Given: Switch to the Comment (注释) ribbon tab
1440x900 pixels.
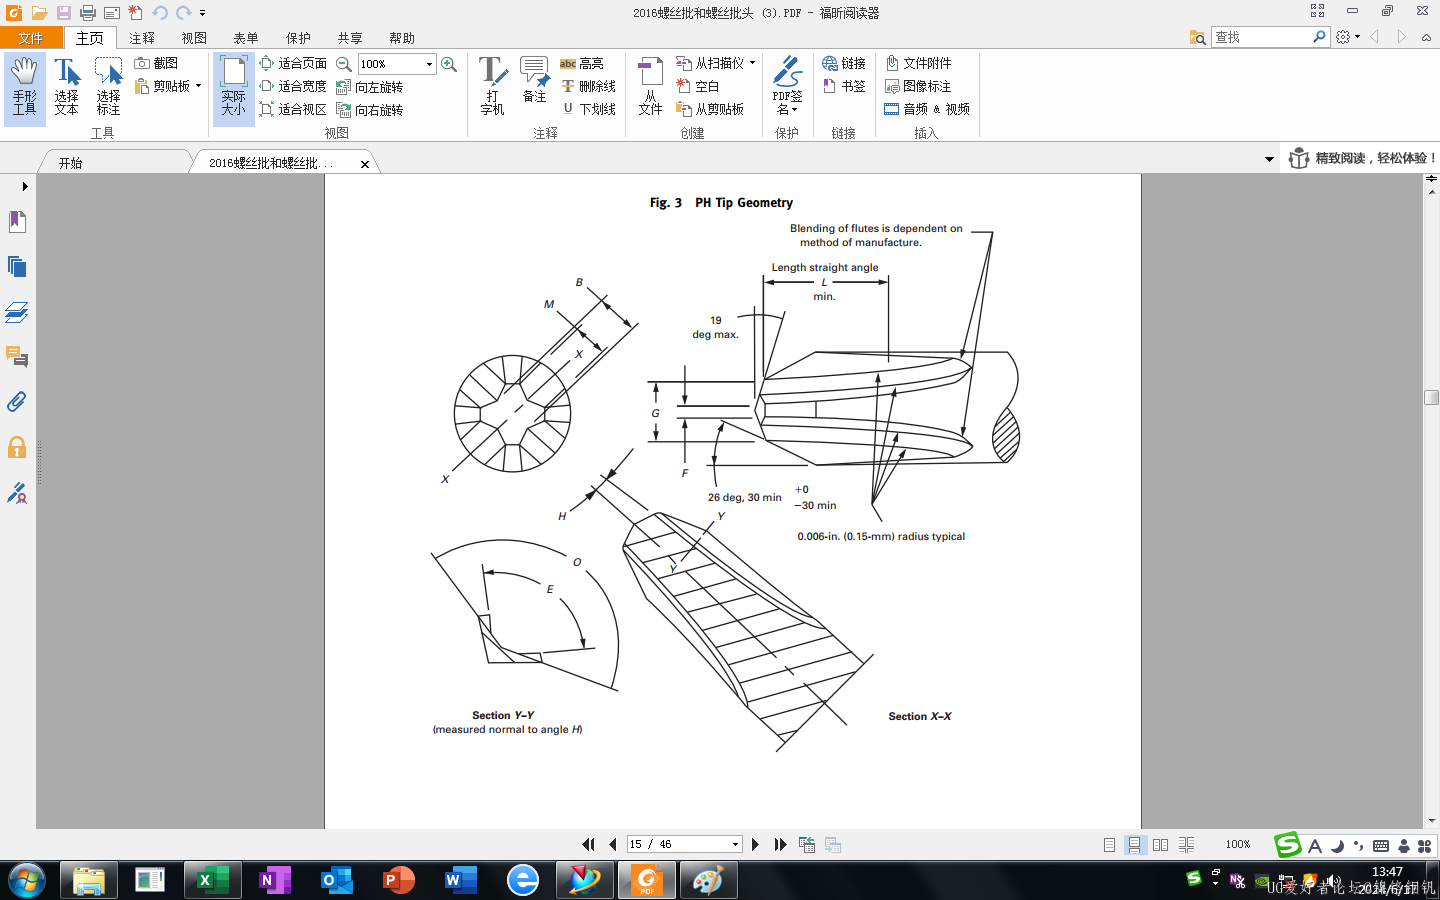Looking at the screenshot, I should point(142,38).
